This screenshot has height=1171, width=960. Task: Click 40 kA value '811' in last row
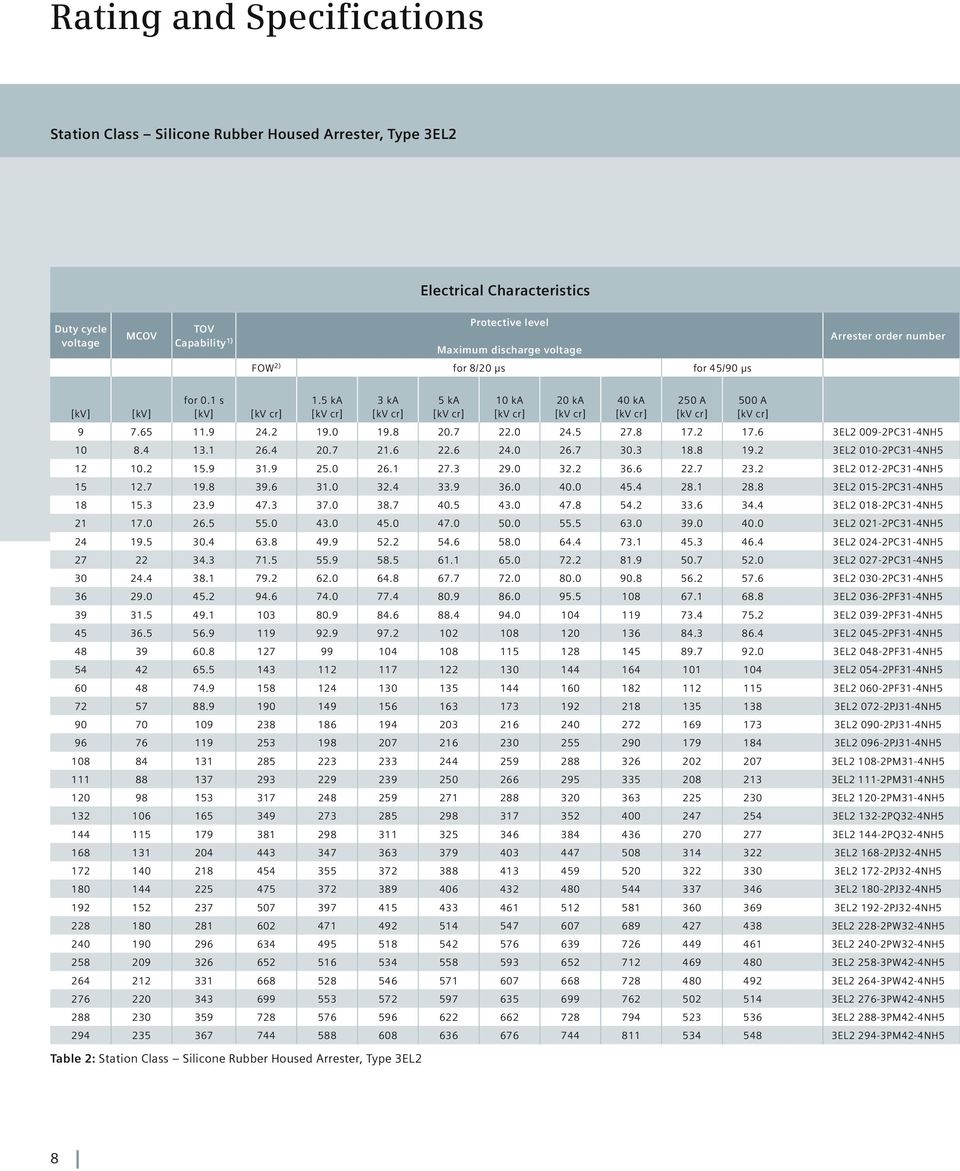[631, 1036]
